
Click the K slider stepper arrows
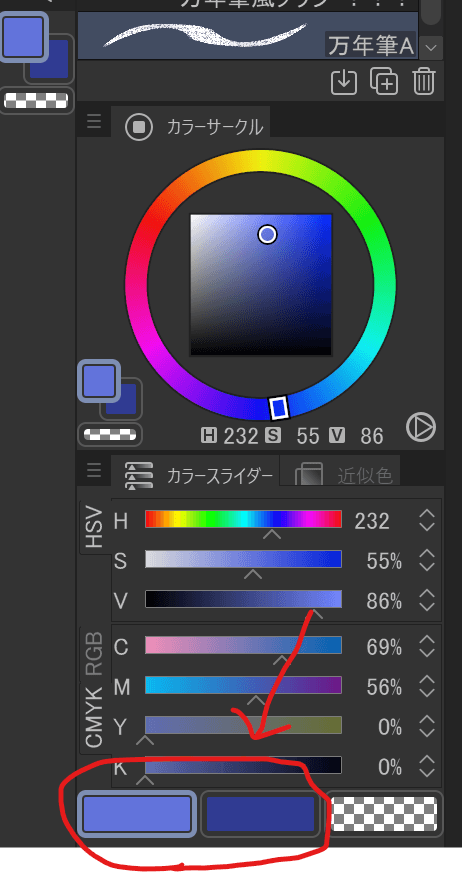[426, 767]
